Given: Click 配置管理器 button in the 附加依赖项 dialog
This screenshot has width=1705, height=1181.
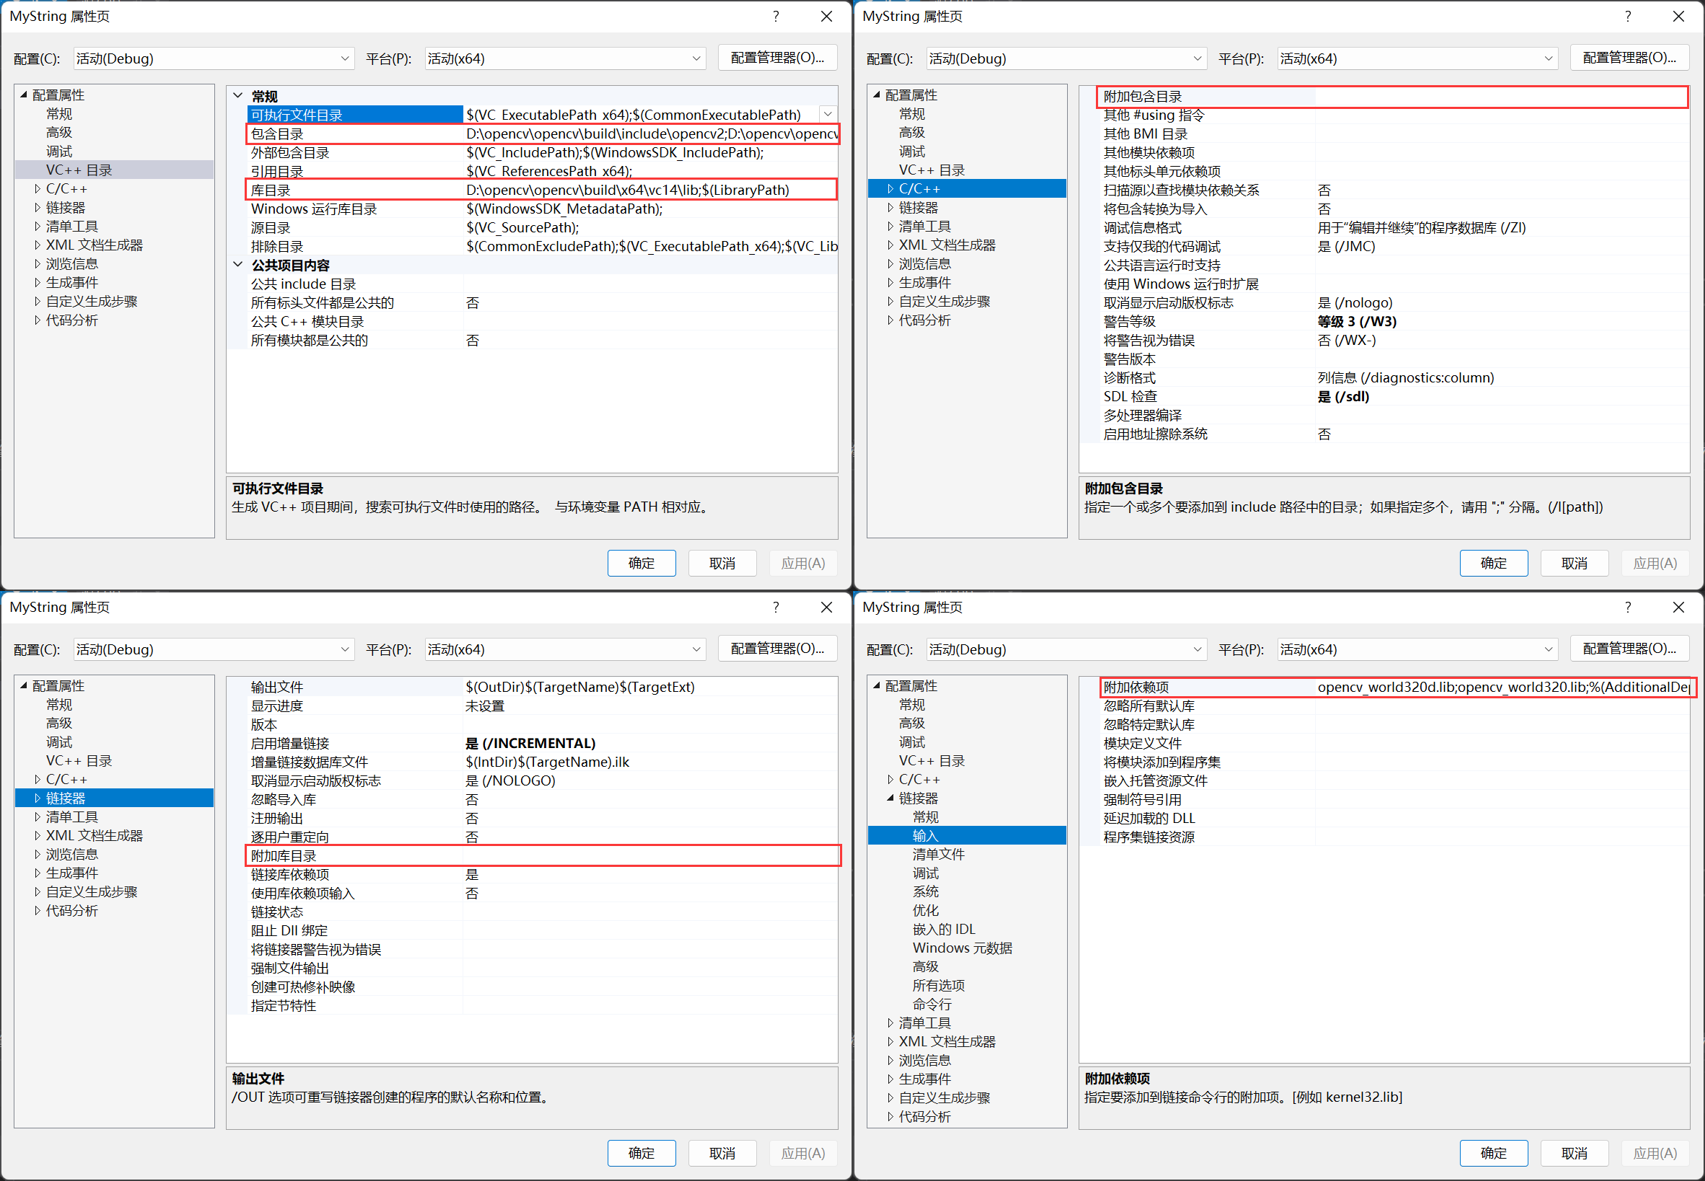Looking at the screenshot, I should [x=1629, y=649].
